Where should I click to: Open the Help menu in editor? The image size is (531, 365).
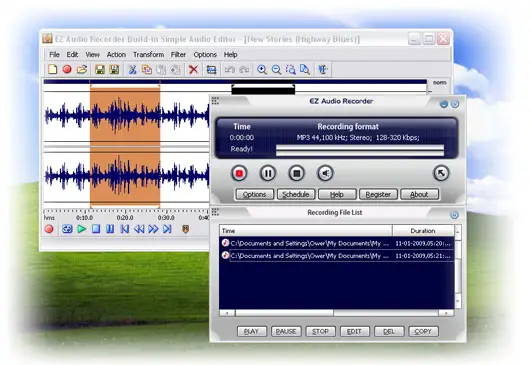[x=230, y=55]
